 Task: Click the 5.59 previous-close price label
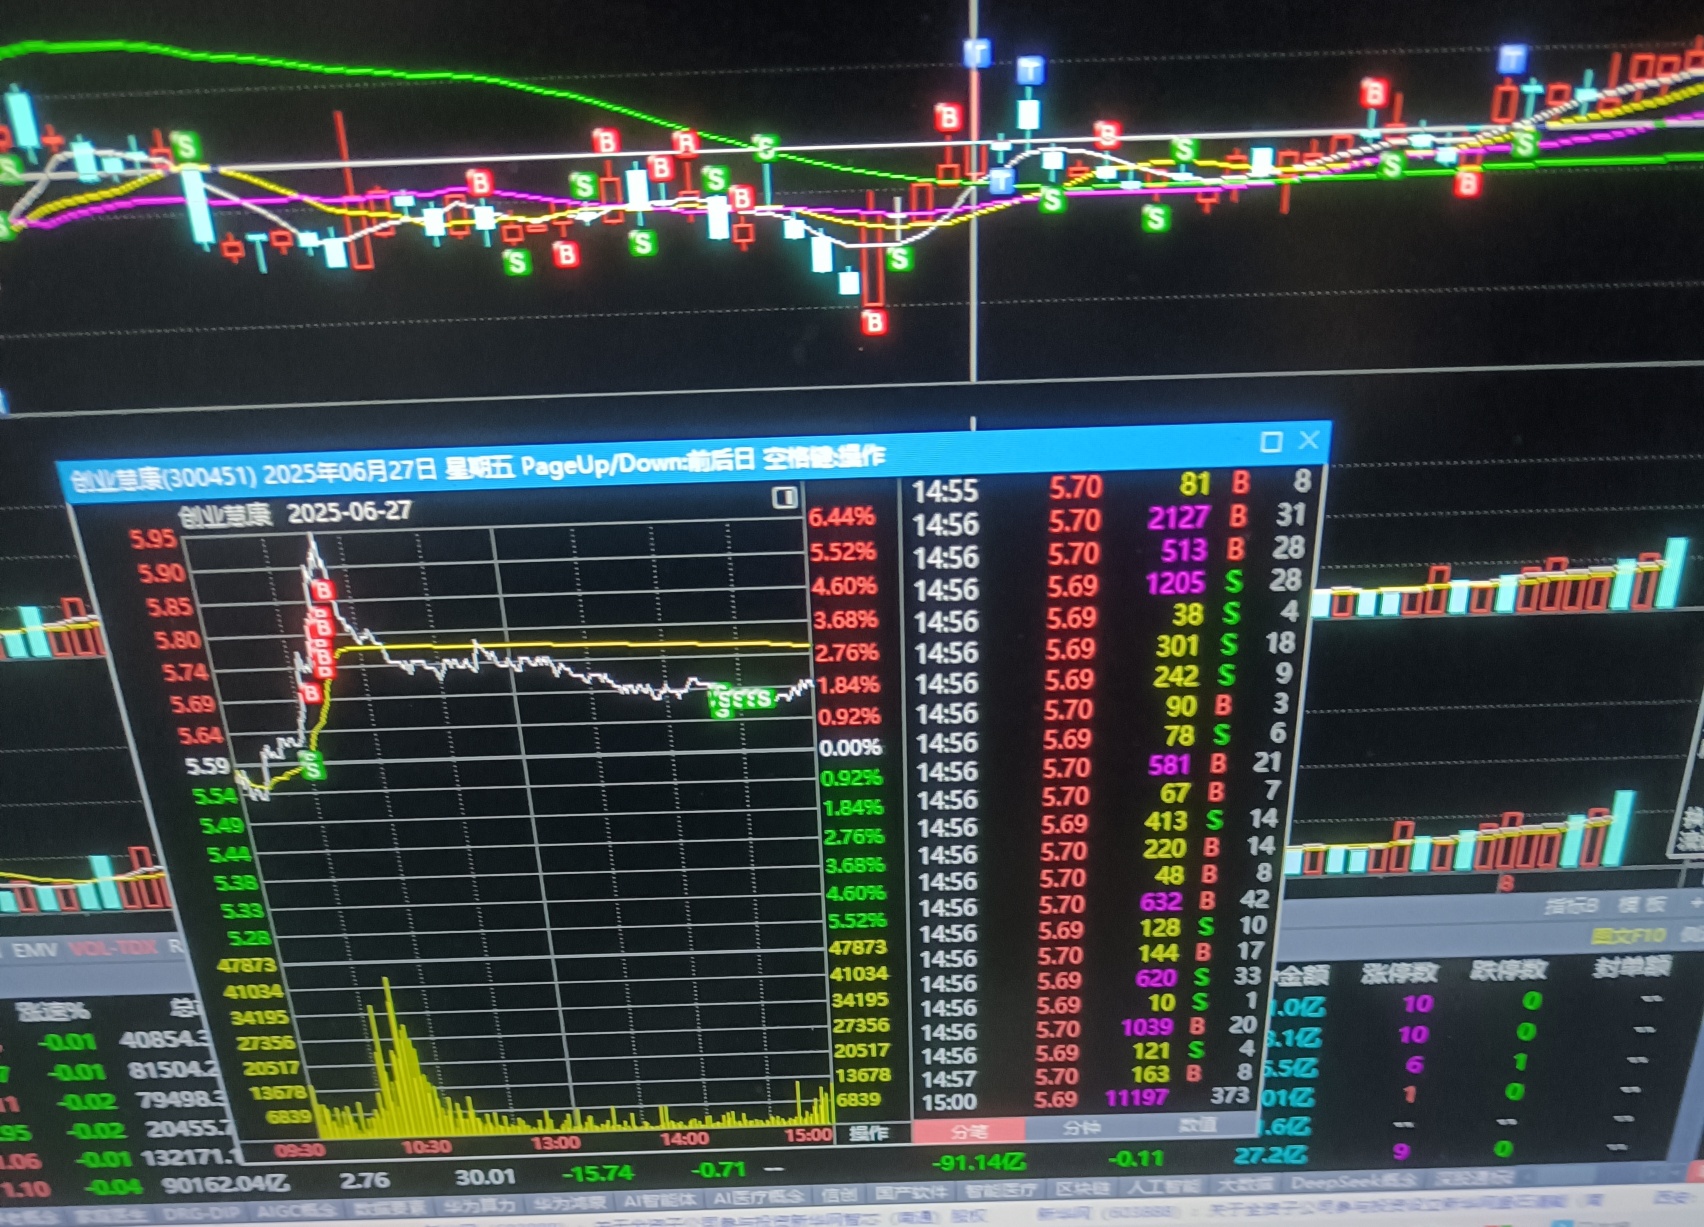208,766
